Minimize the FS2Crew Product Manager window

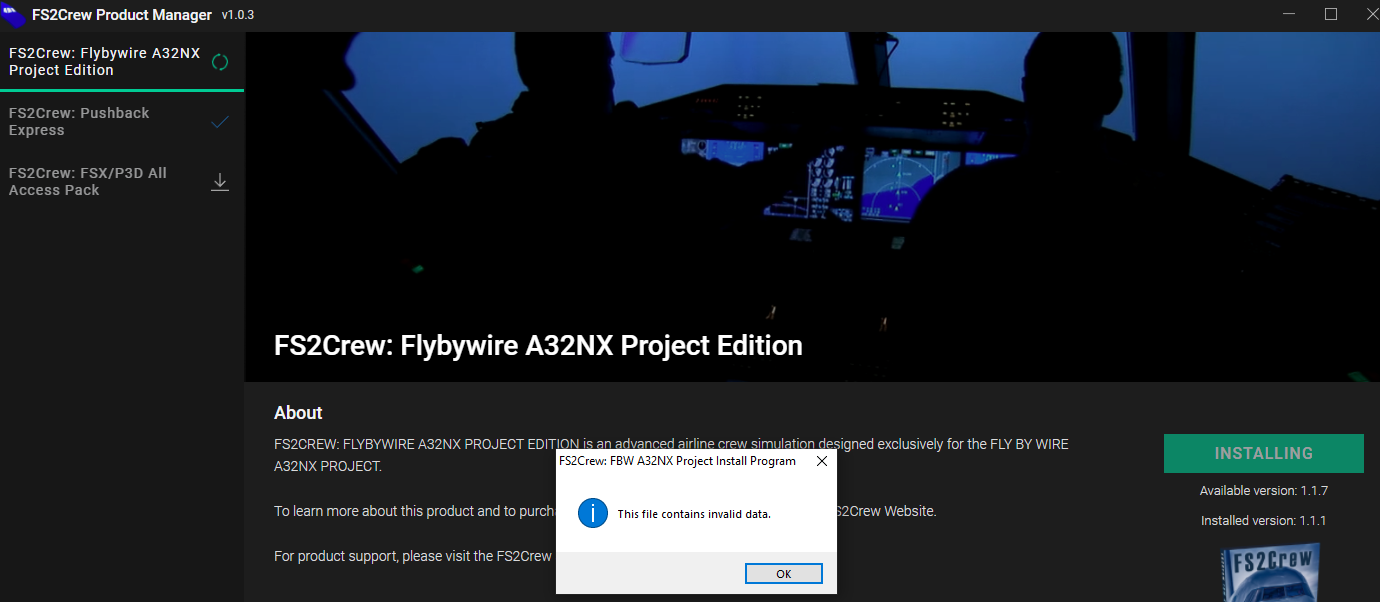(1290, 14)
